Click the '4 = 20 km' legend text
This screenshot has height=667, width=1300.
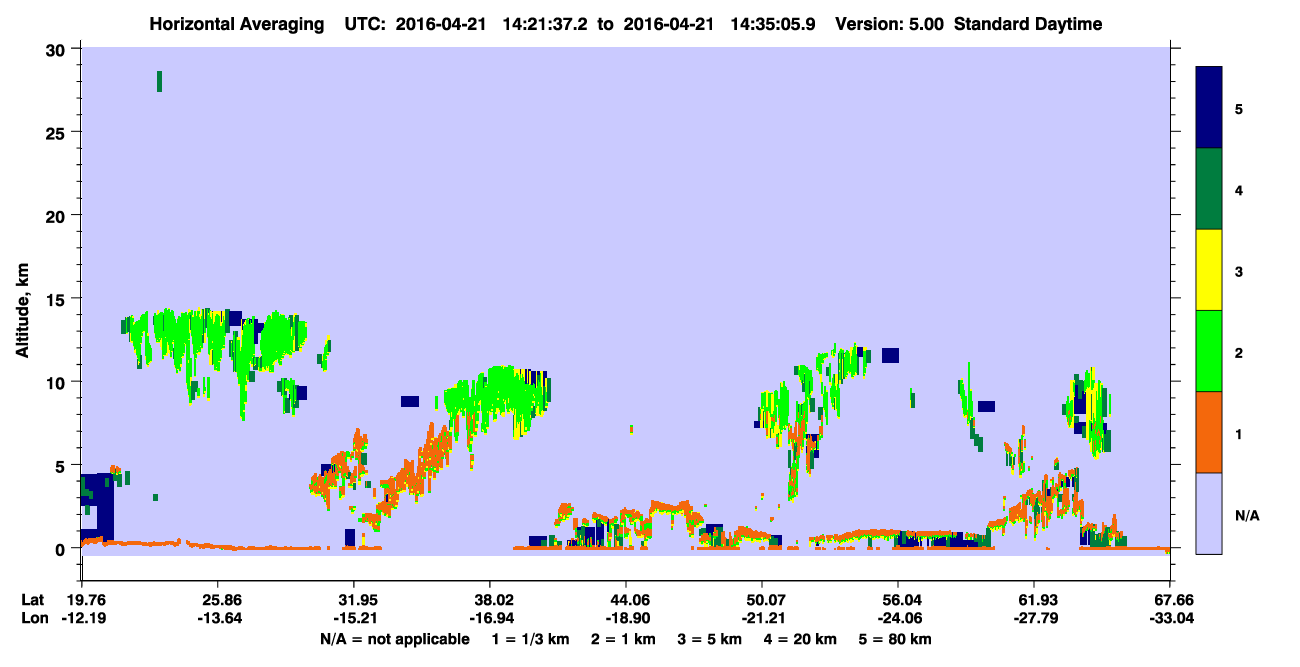tap(801, 639)
